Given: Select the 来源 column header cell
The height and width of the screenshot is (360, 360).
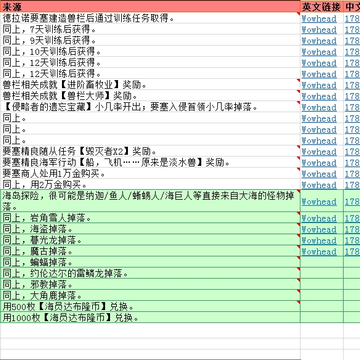Looking at the screenshot, I should click(x=150, y=6).
